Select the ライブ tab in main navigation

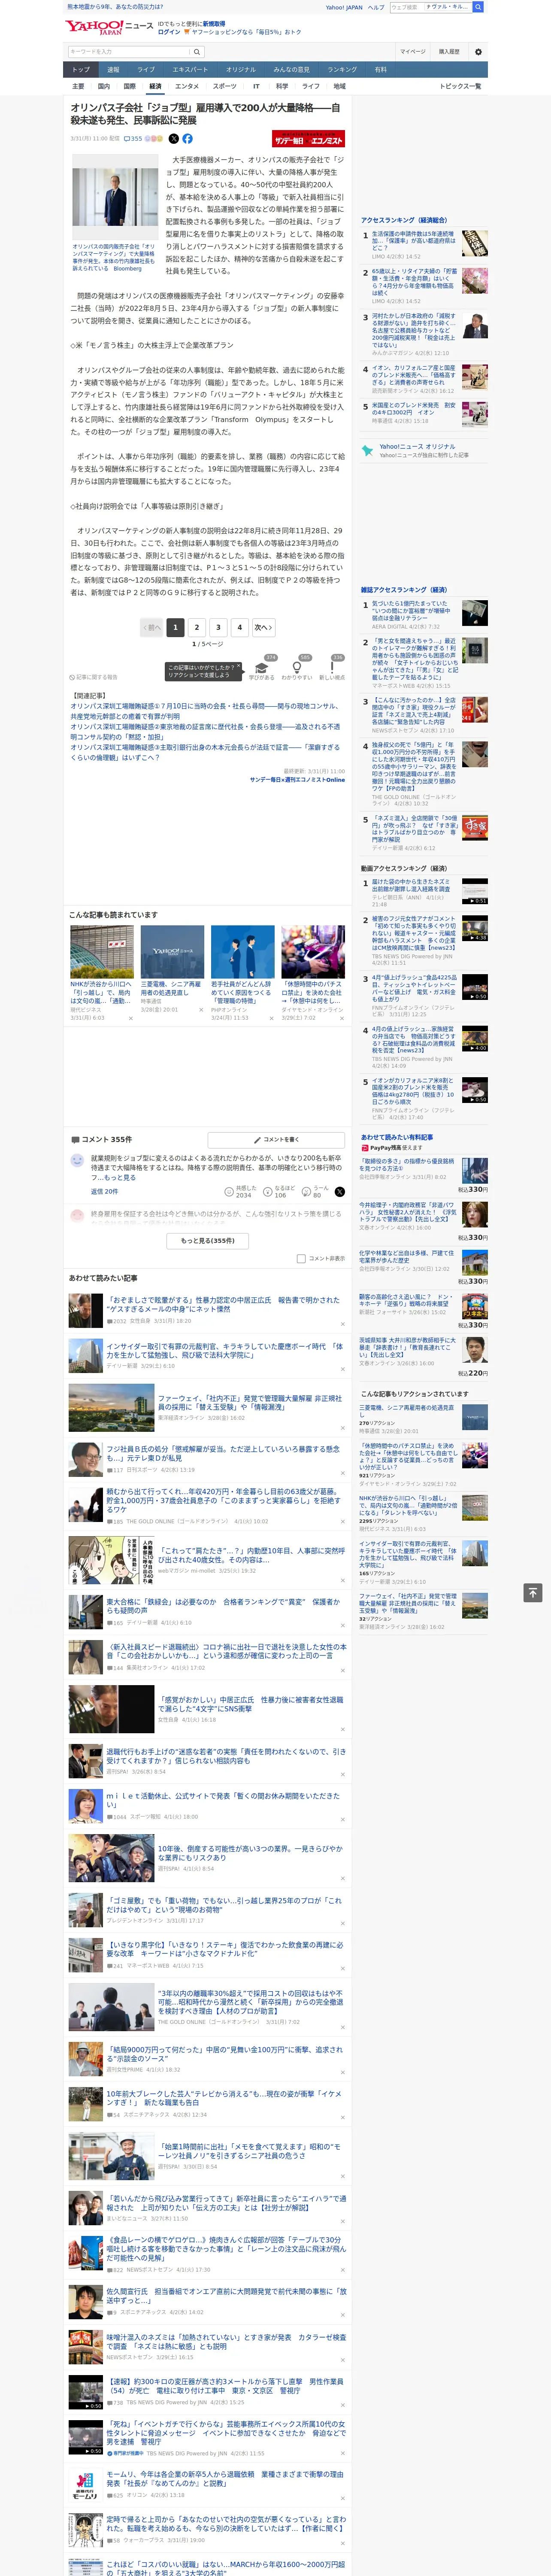146,70
